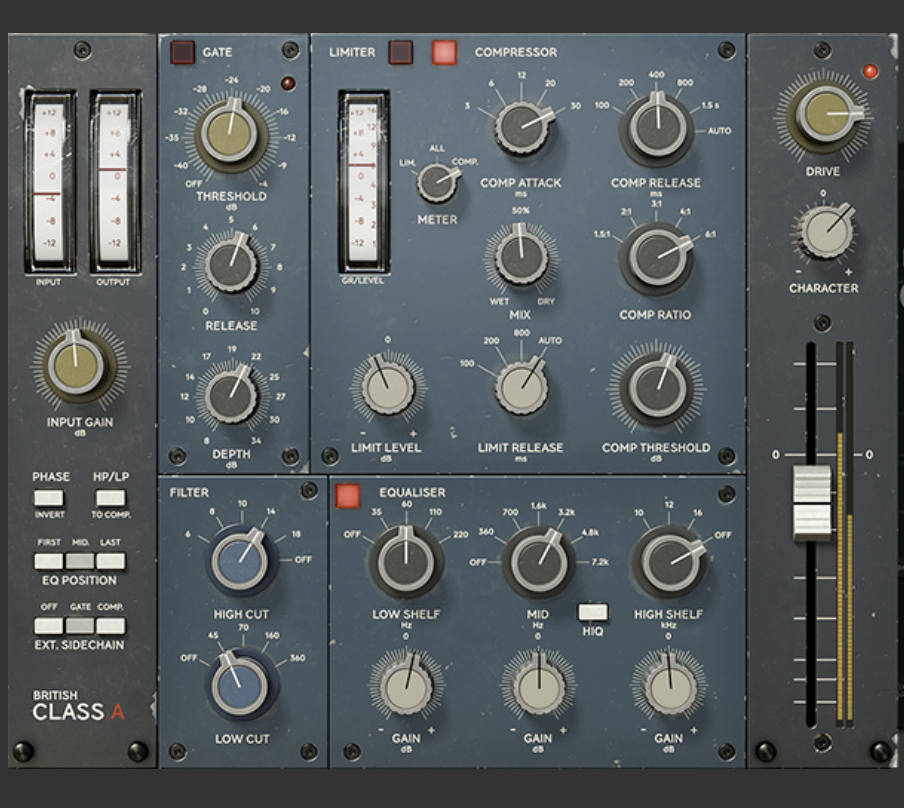904x808 pixels.
Task: Click the Input Gain knob
Action: pyautogui.click(x=76, y=364)
